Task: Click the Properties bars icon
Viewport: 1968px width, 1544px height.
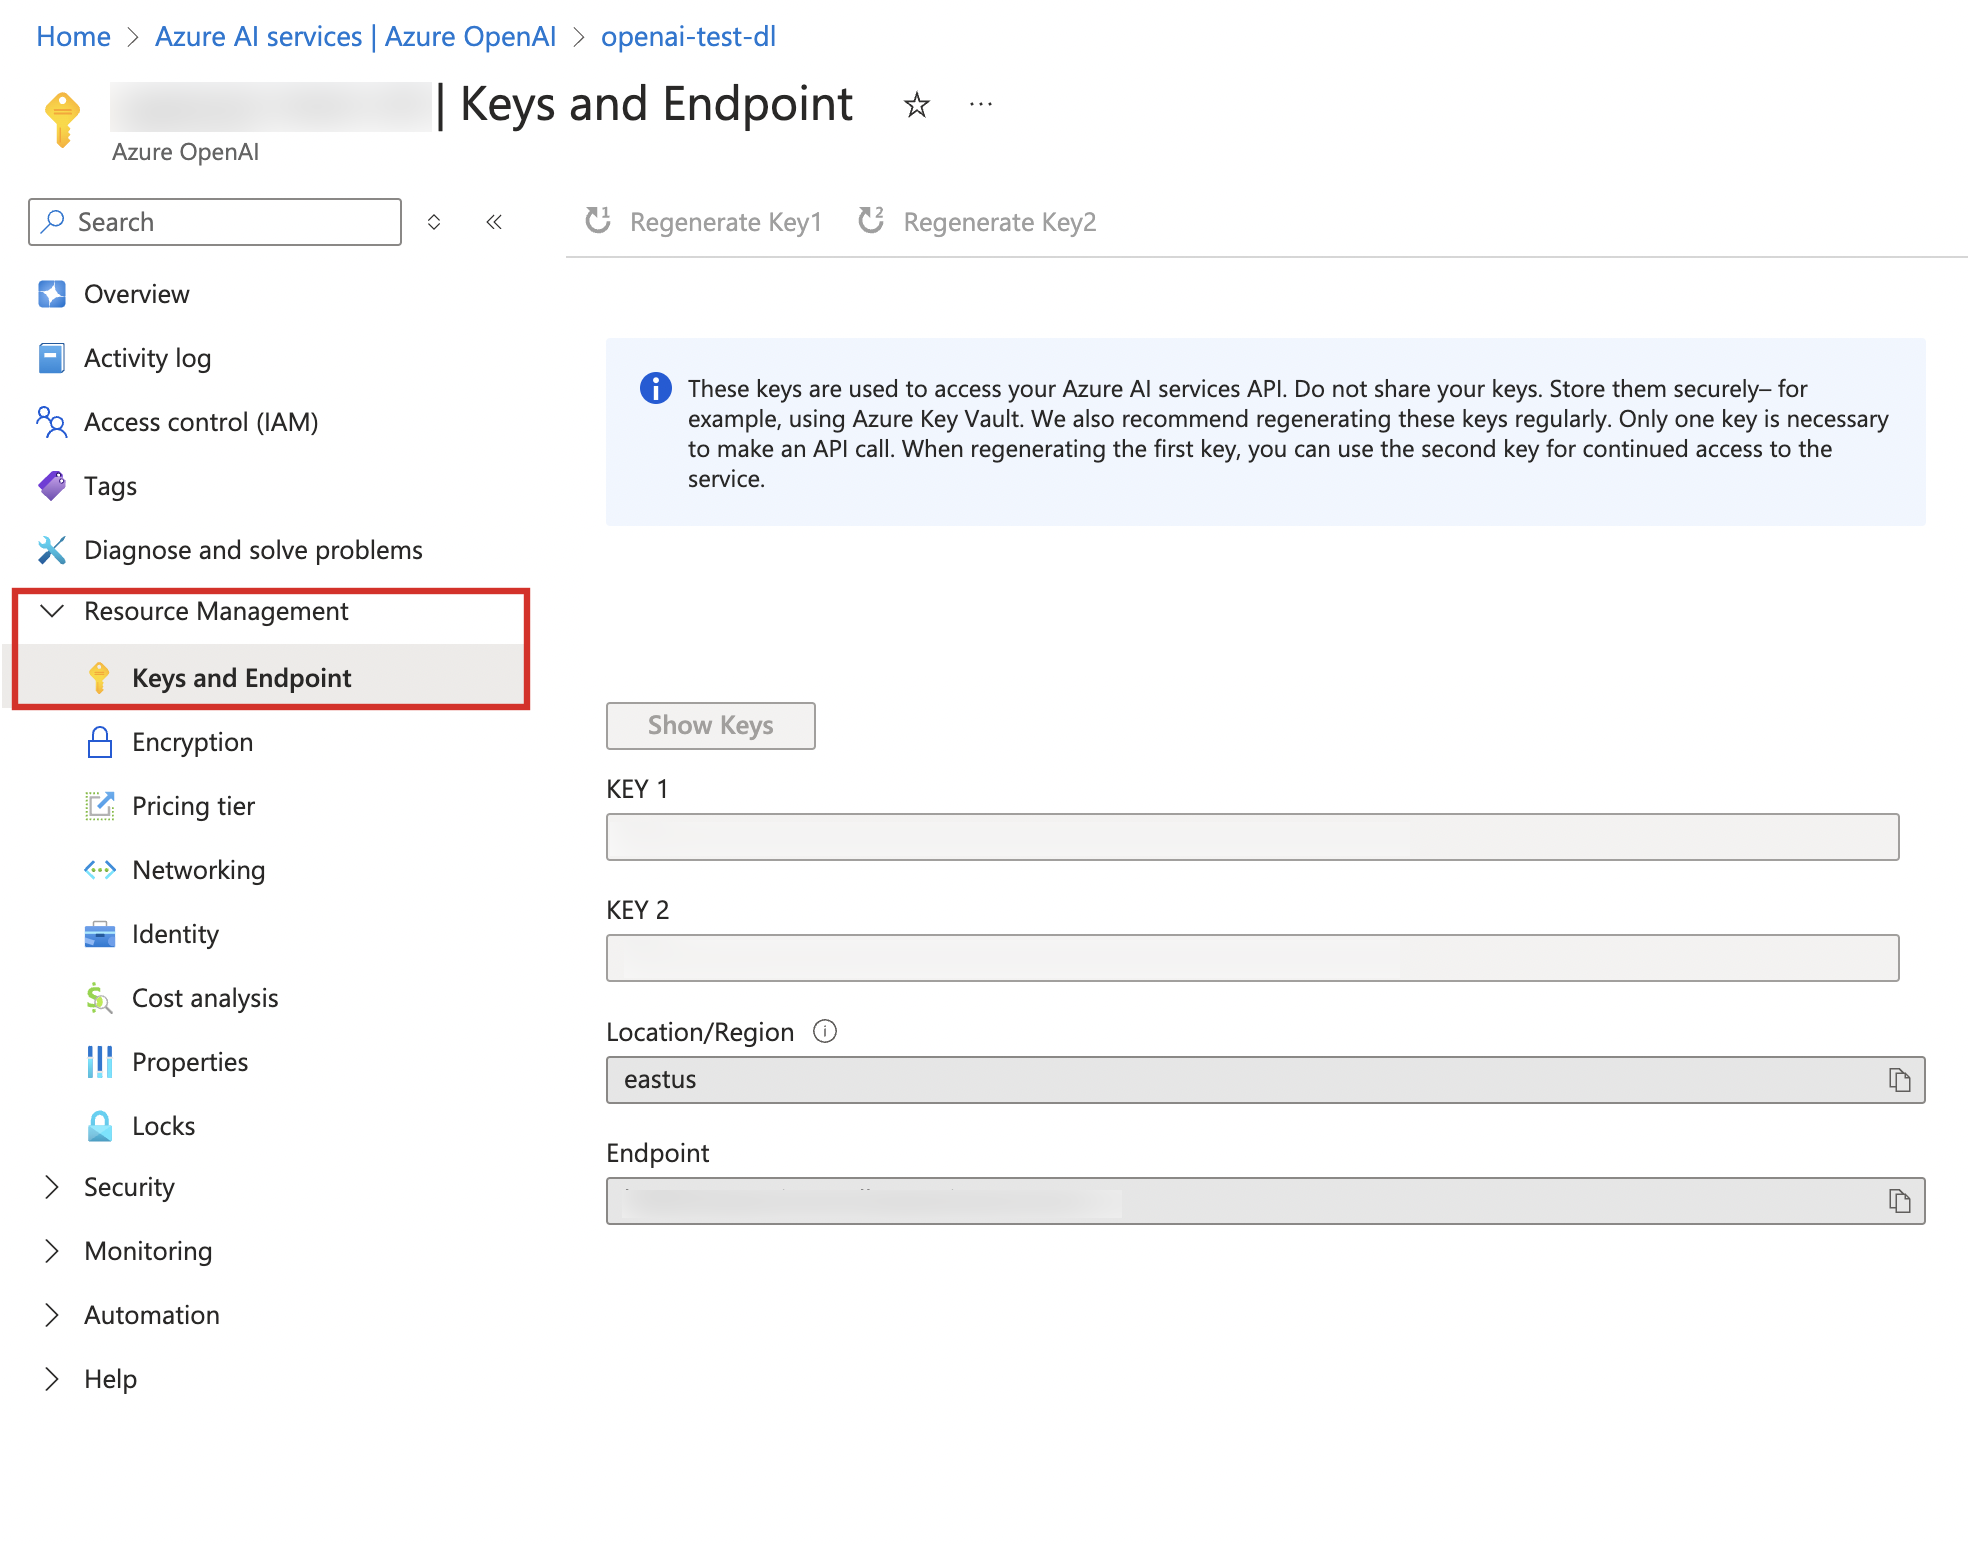Action: coord(100,1062)
